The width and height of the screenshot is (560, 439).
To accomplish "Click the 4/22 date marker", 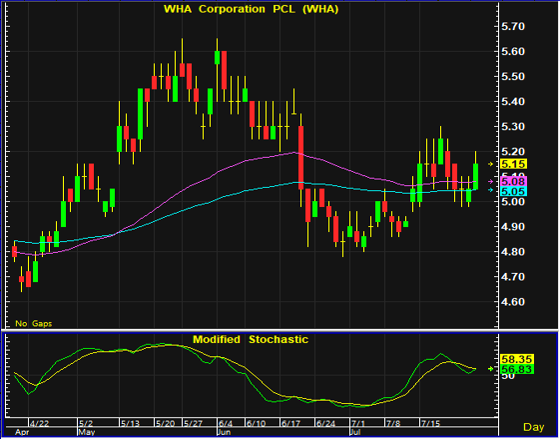I will [x=39, y=424].
